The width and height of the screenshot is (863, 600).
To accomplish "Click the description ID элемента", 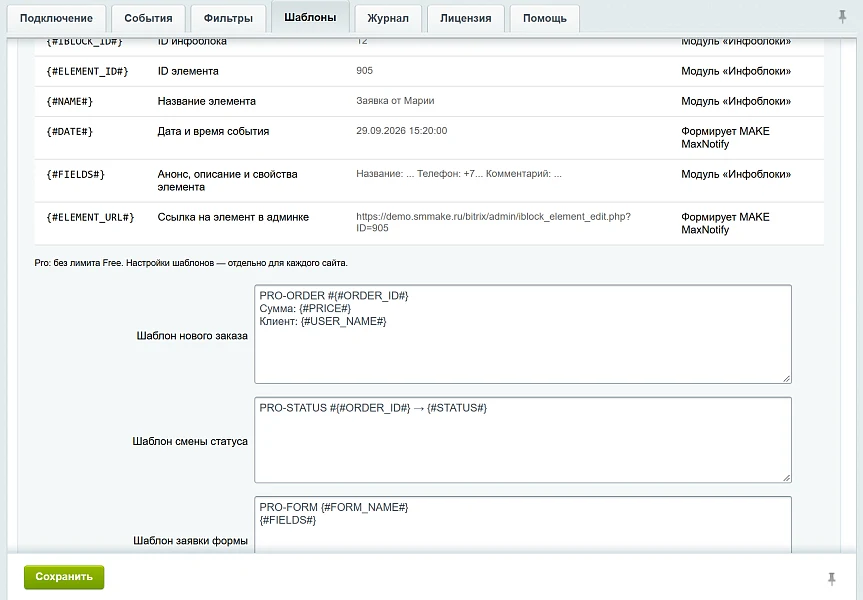I will tap(188, 71).
